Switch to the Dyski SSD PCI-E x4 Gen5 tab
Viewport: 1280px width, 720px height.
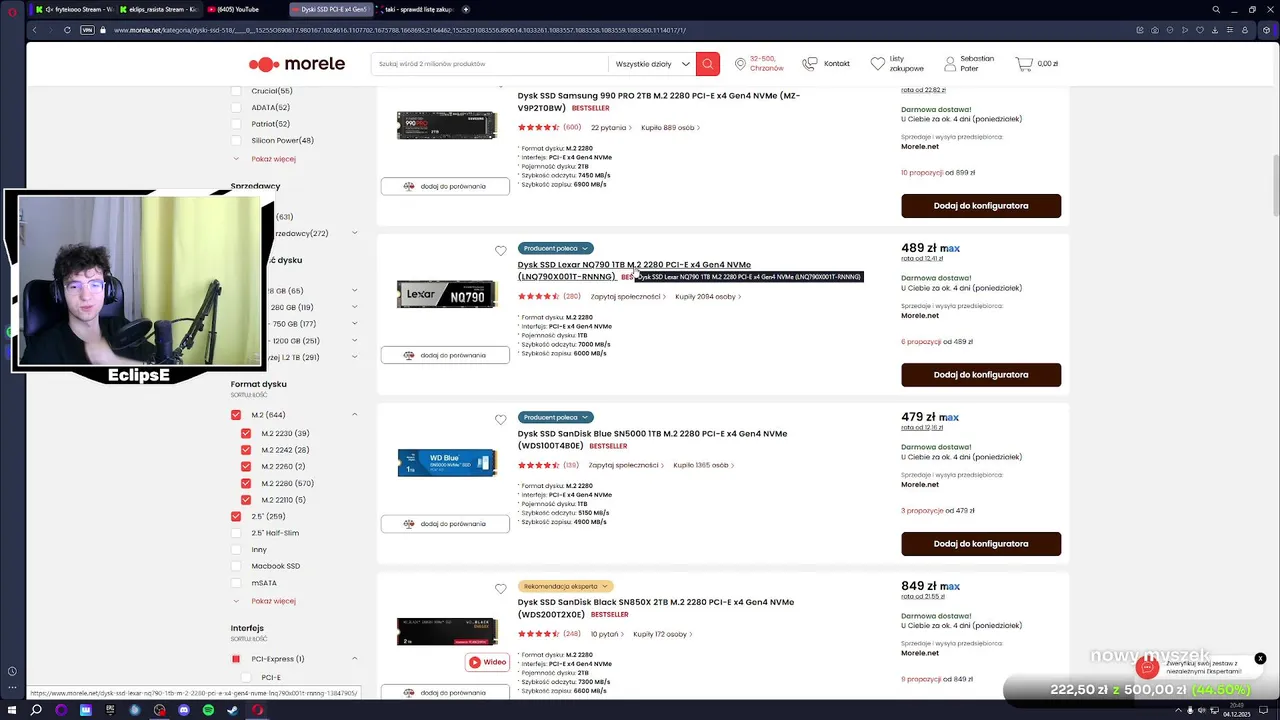[x=332, y=9]
